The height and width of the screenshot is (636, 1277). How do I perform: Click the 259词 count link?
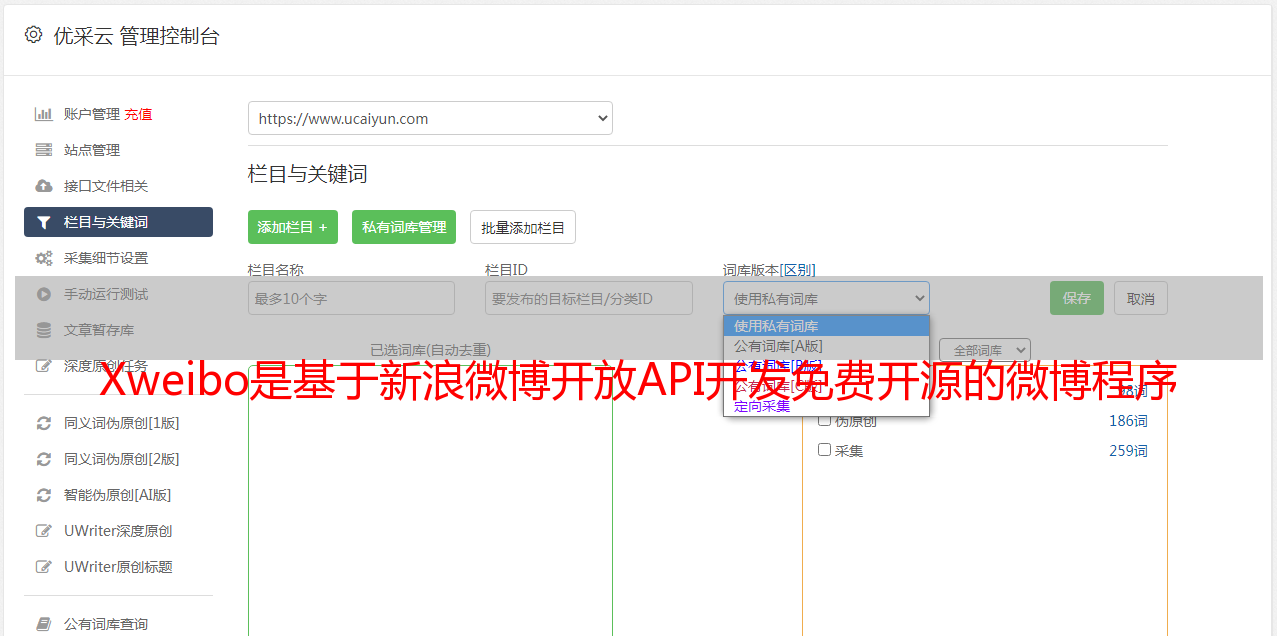(x=1128, y=451)
